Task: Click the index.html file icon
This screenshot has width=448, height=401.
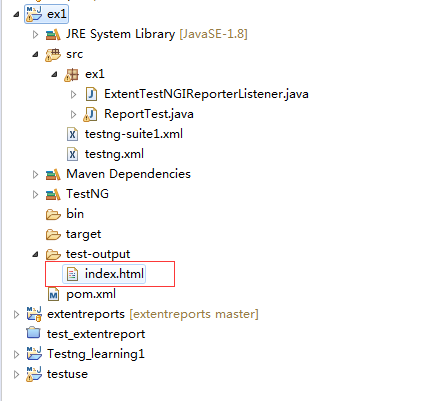Action: (x=72, y=274)
